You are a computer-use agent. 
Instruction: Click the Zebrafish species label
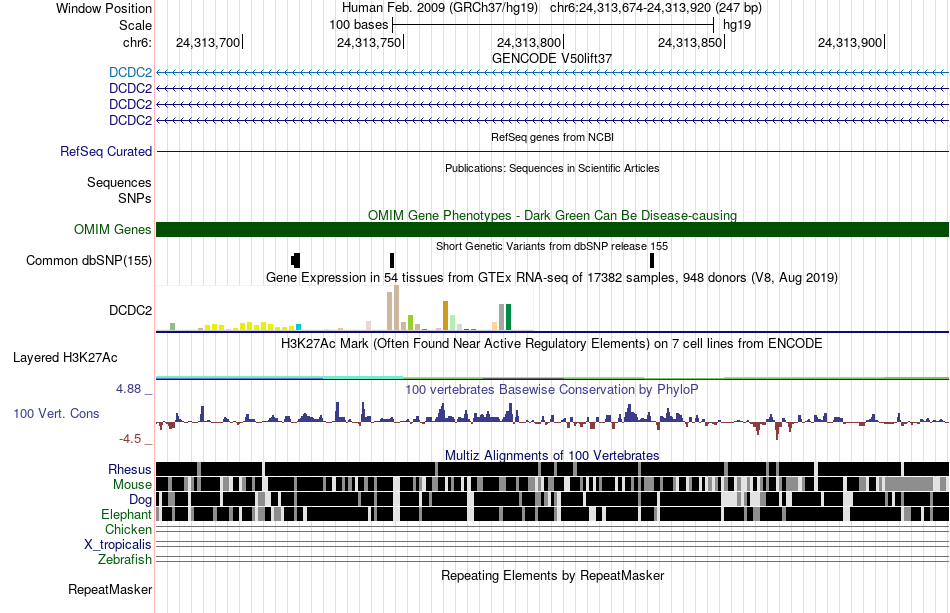(x=125, y=560)
